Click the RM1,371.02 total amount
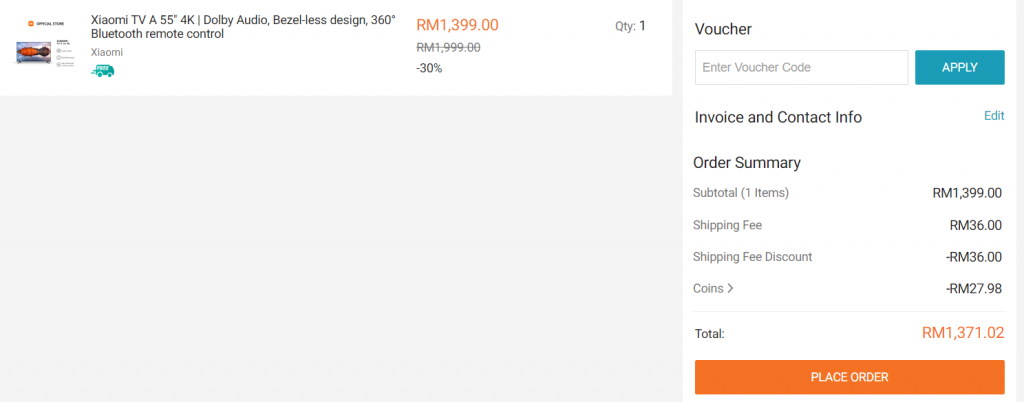Viewport: 1024px width, 402px height. pos(963,333)
